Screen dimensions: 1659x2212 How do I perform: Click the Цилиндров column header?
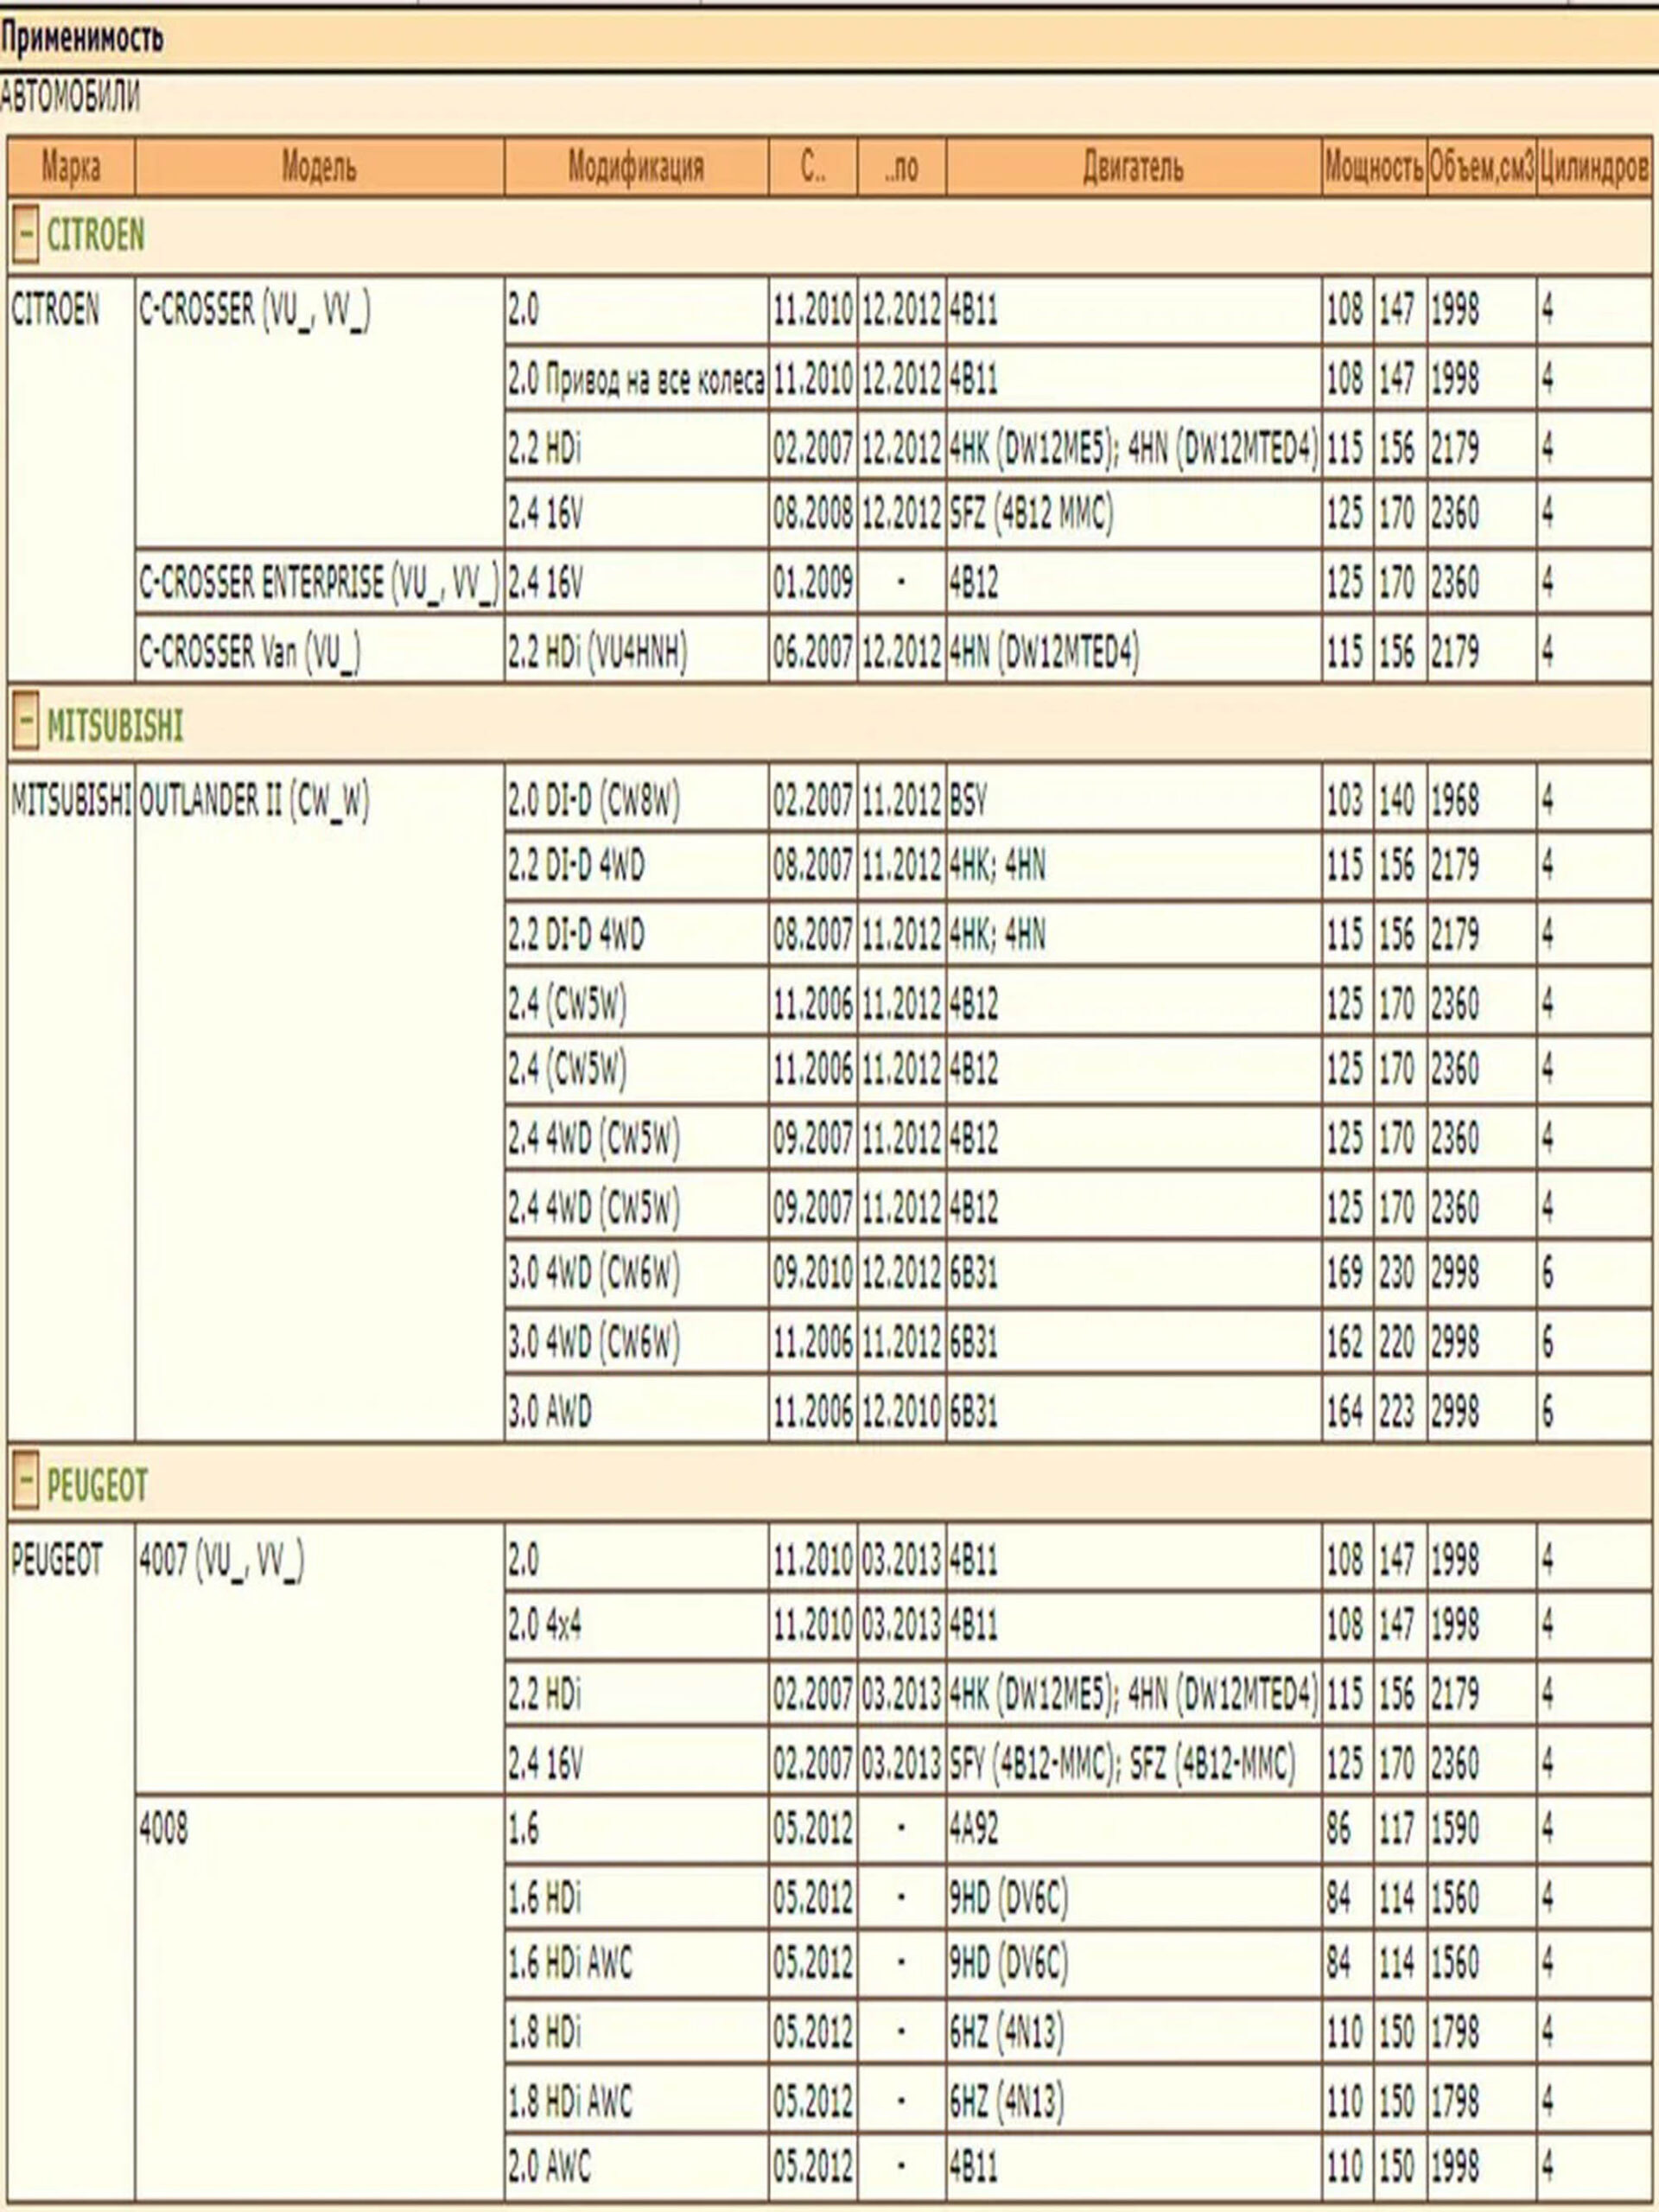tap(1594, 168)
